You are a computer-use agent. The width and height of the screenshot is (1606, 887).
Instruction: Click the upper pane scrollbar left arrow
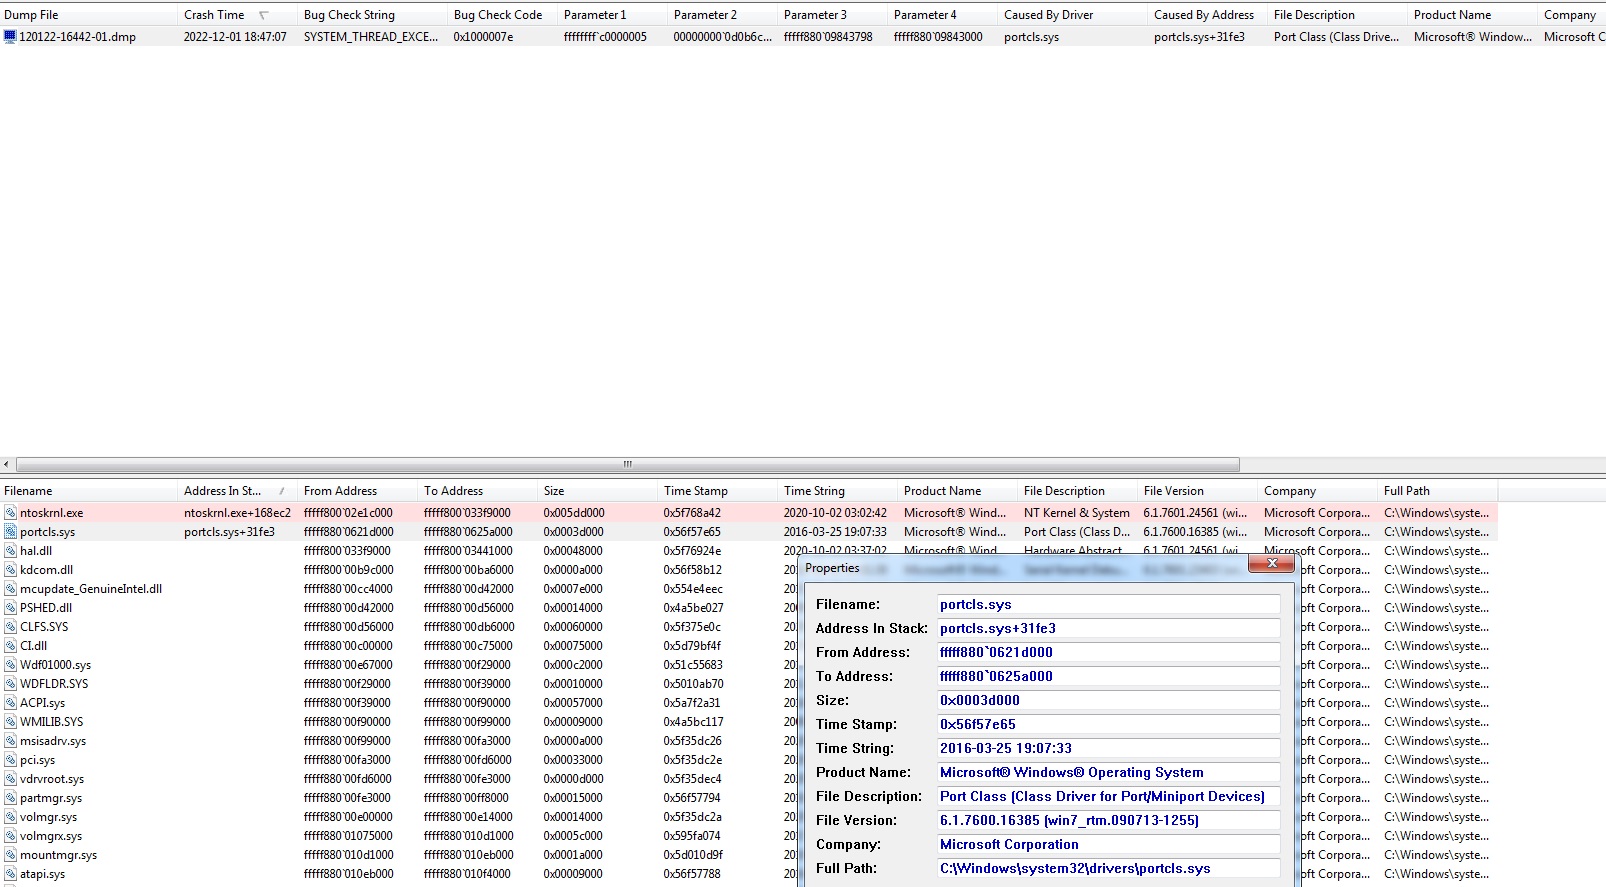pos(7,464)
